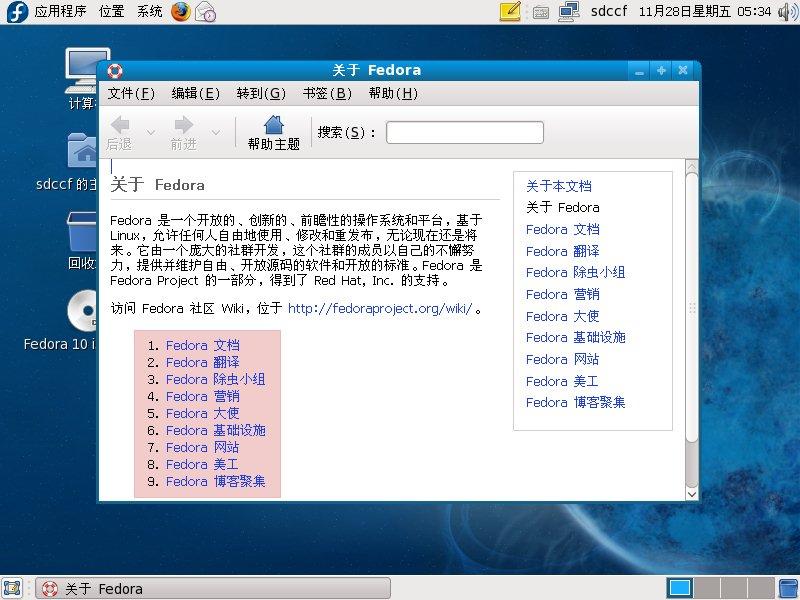Open the fedoraproject.org/wiki link
This screenshot has width=800, height=600.
(380, 309)
